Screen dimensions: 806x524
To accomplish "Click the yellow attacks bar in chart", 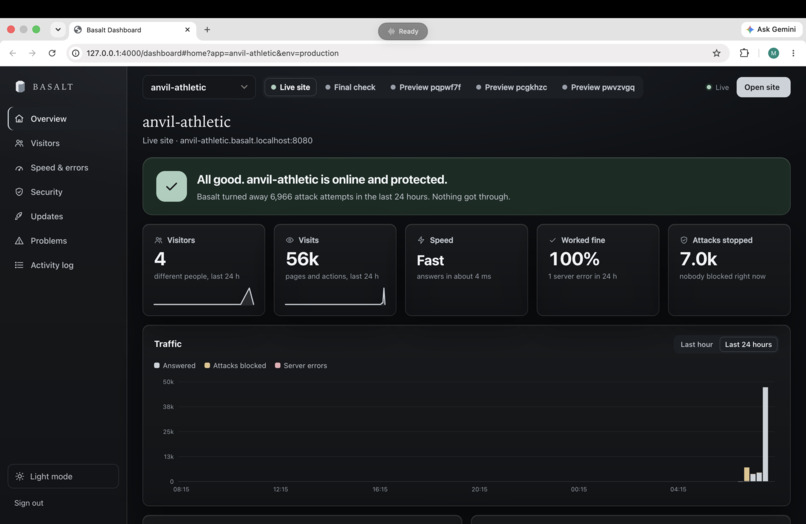I will [747, 474].
